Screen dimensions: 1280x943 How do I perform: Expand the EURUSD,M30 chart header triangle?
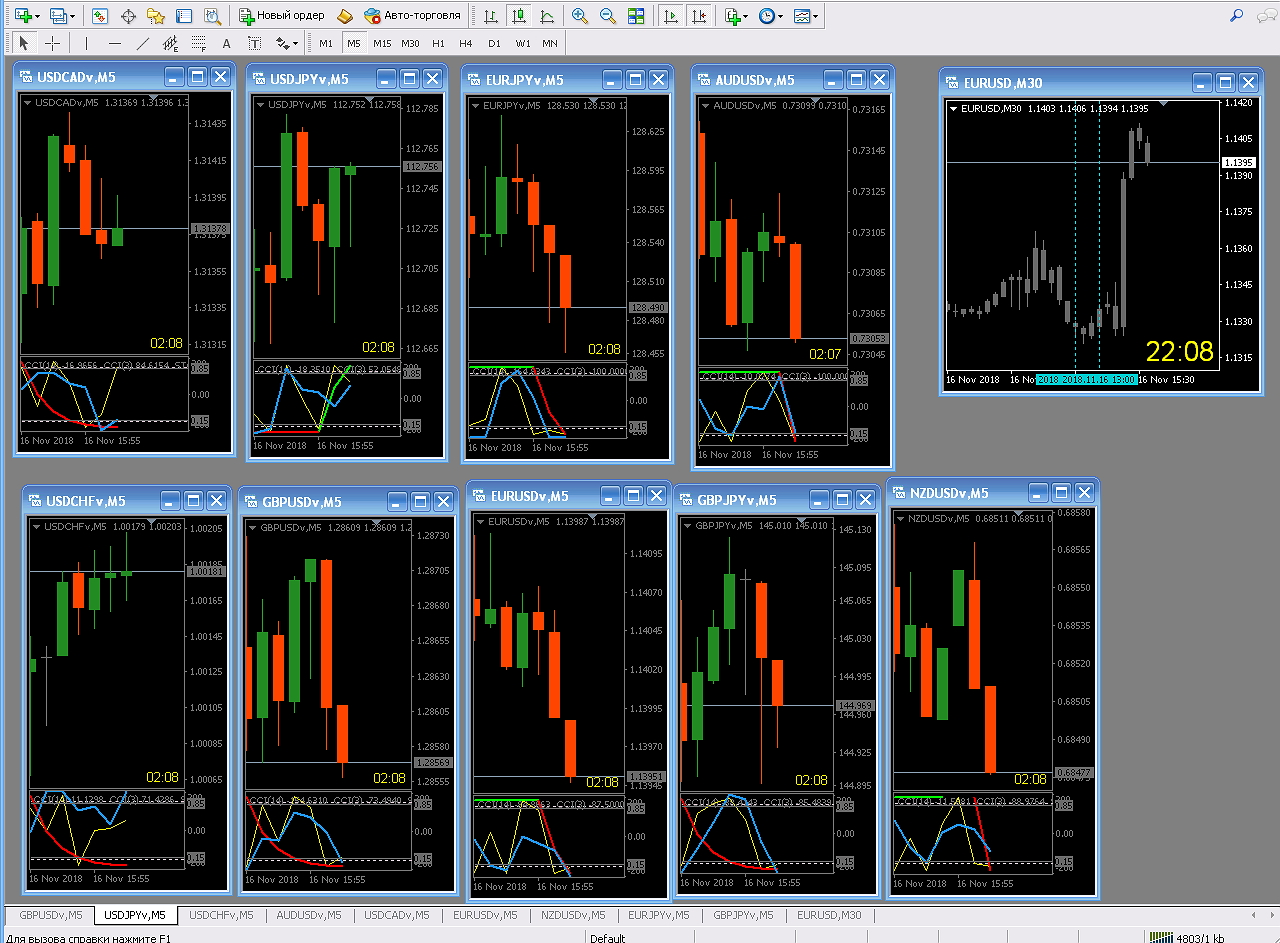point(954,109)
